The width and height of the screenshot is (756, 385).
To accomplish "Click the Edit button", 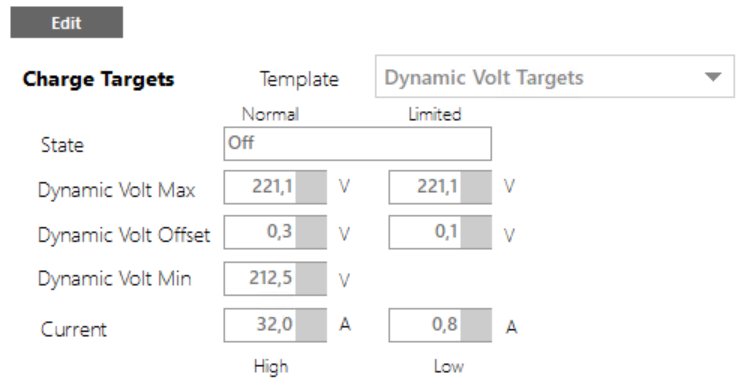I will pyautogui.click(x=67, y=22).
